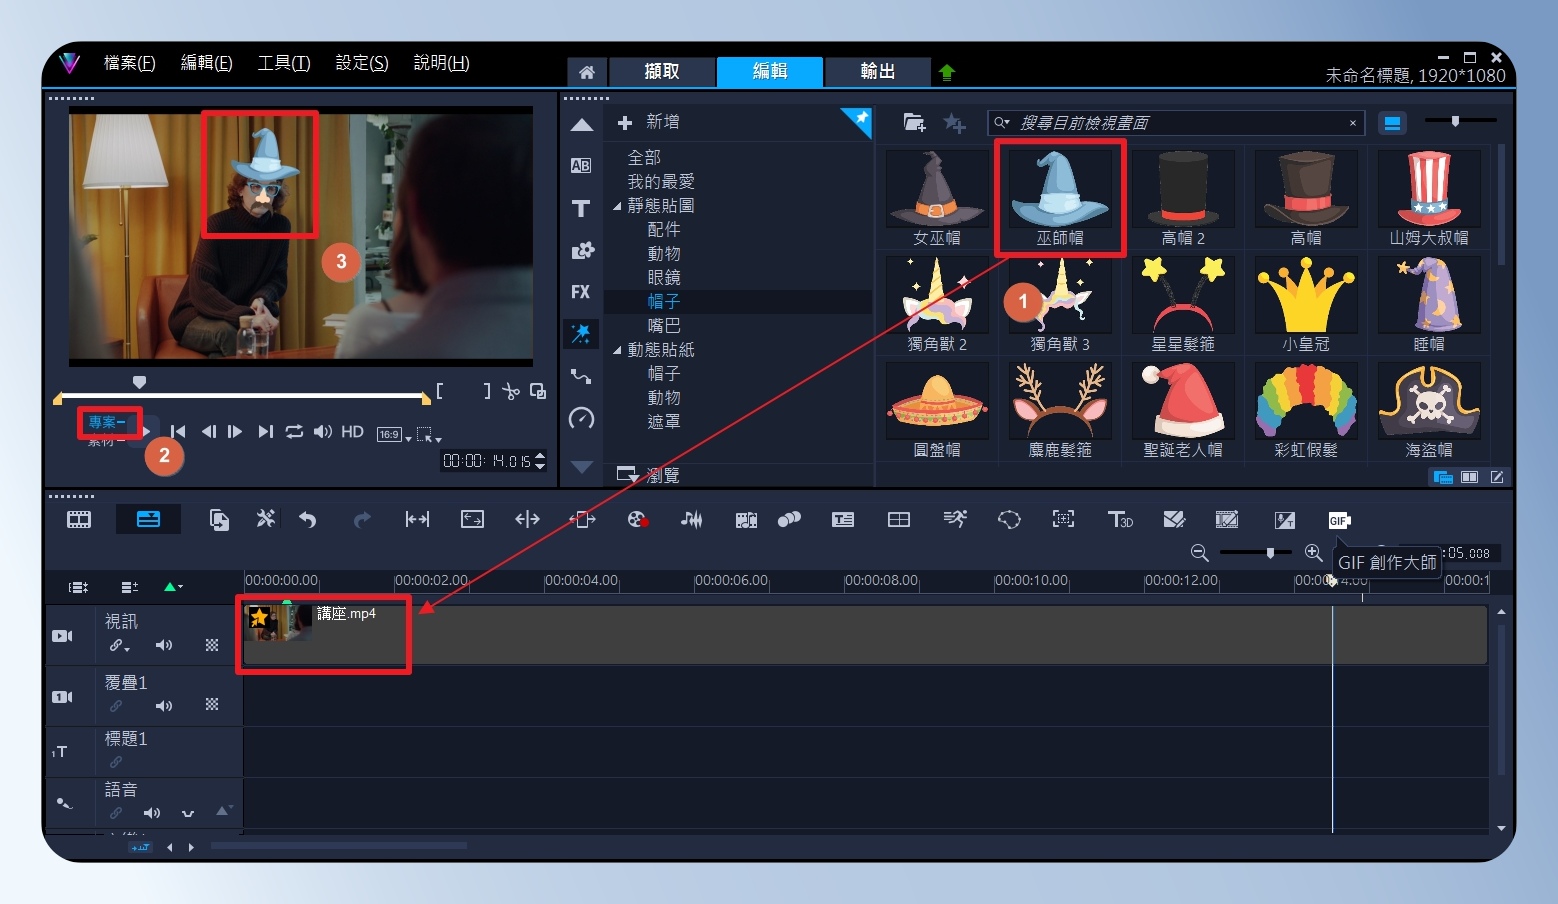Zoom in the timeline with plus magnifier
Viewport: 1558px width, 904px height.
click(x=1314, y=553)
